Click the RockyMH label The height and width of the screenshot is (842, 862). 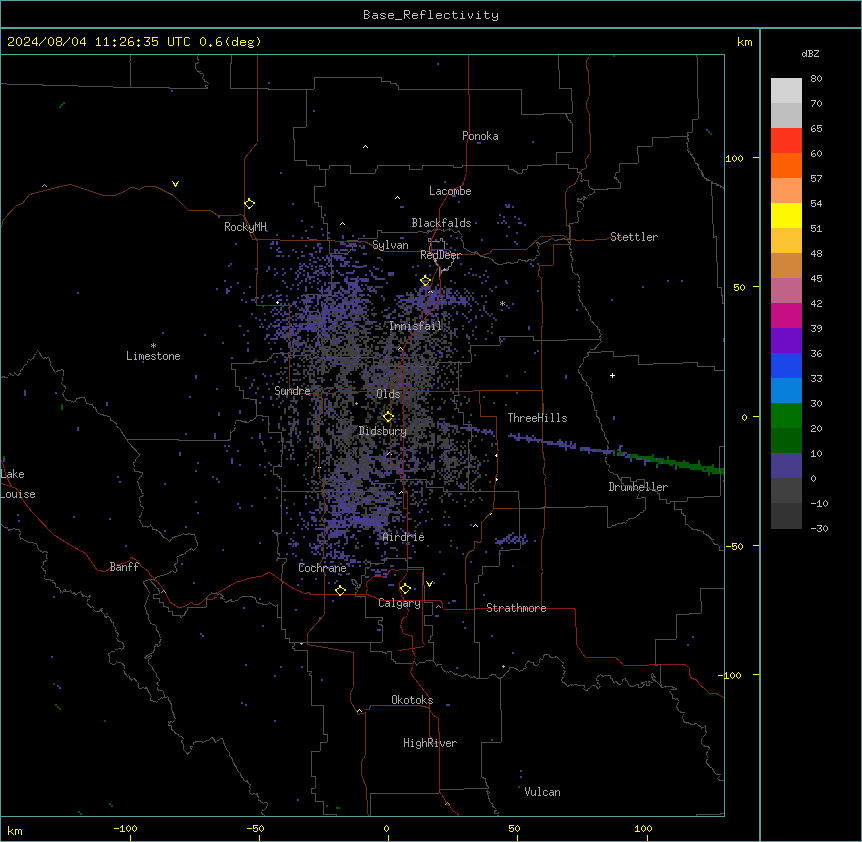[x=246, y=227]
